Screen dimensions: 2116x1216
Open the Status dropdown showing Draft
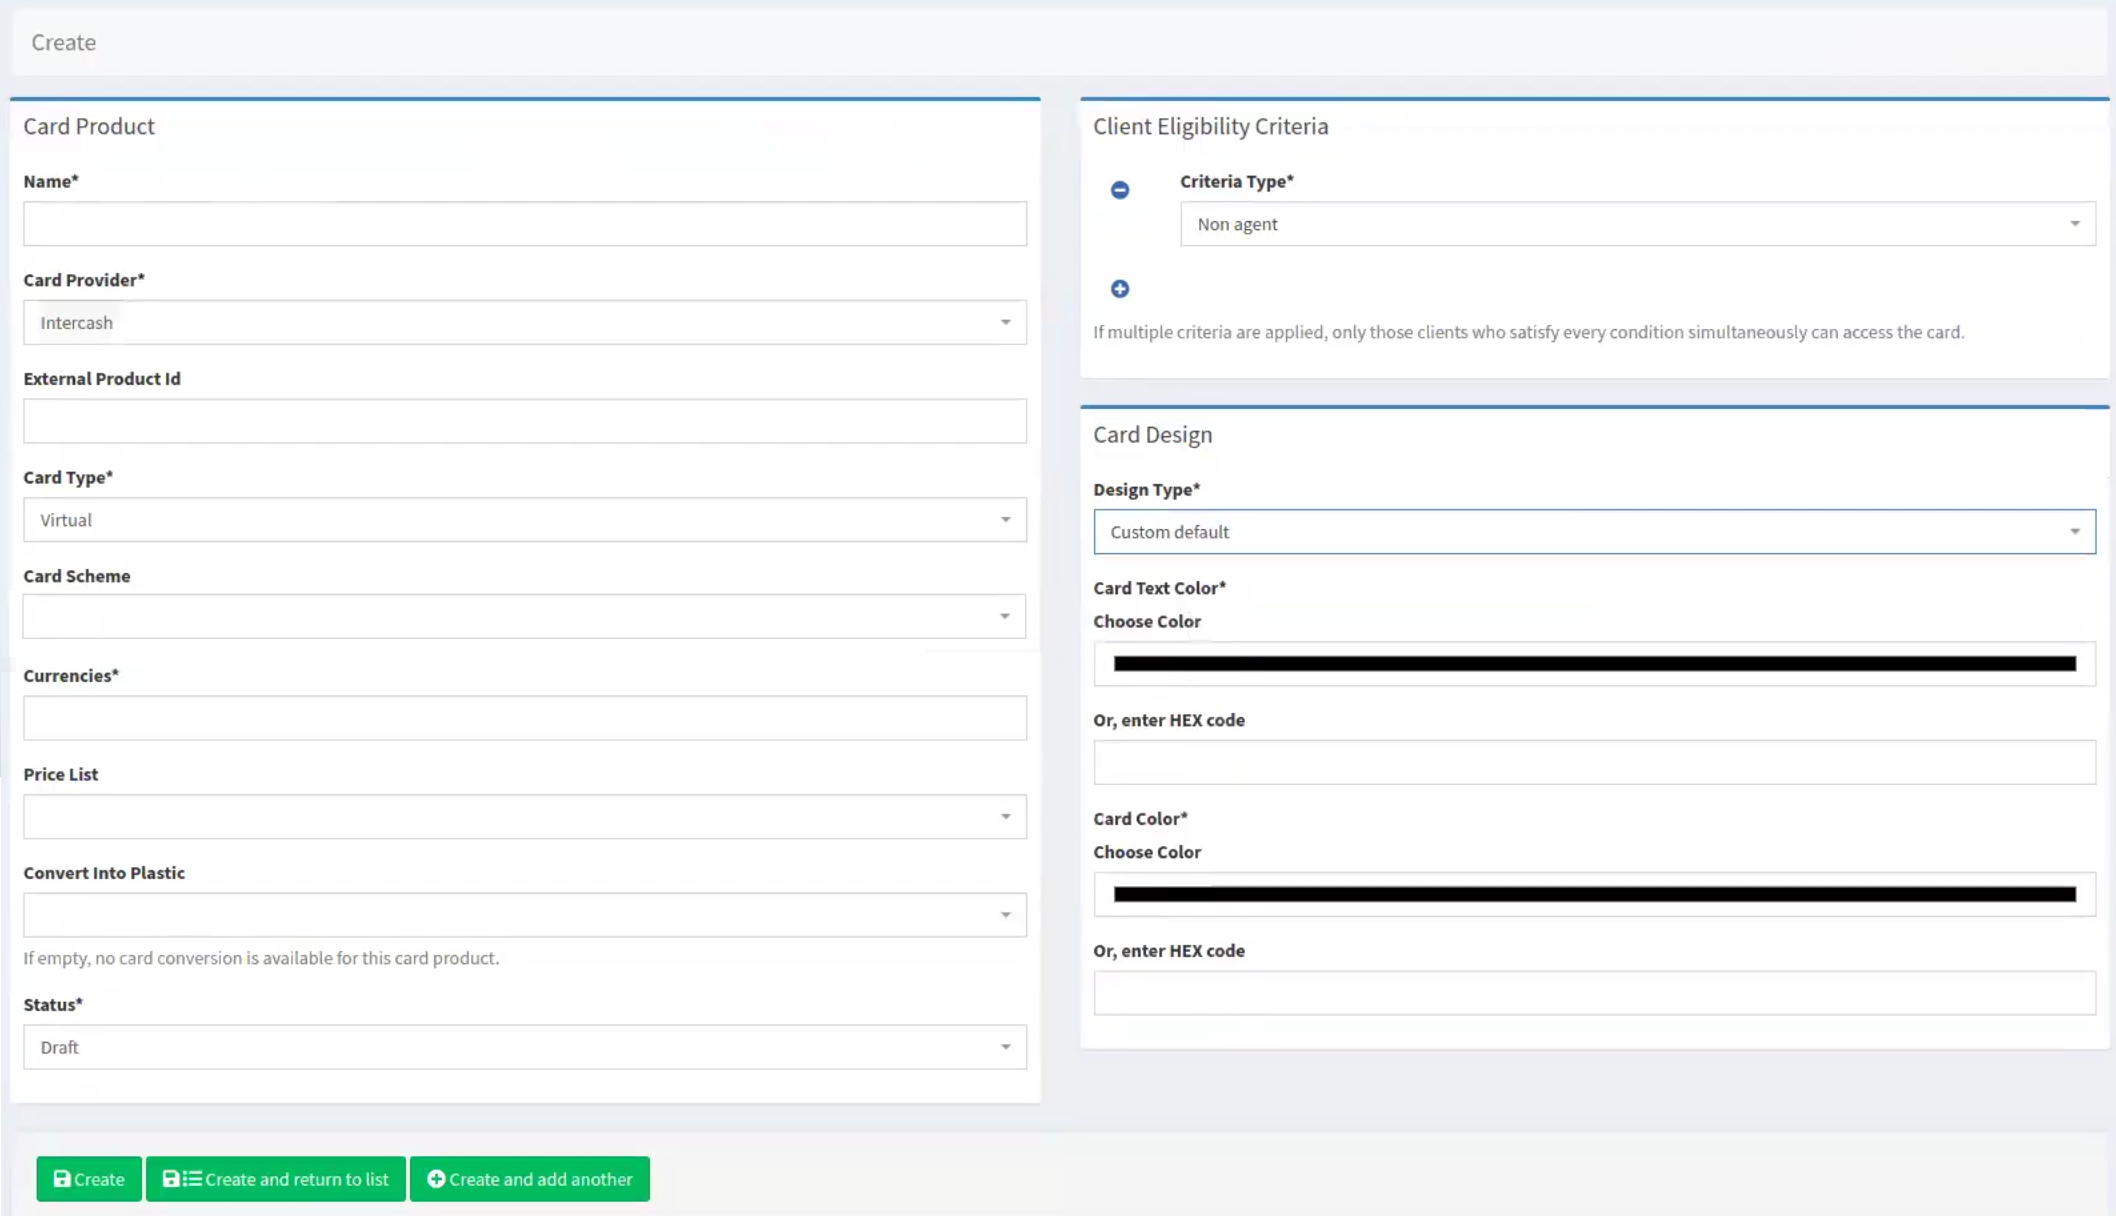[524, 1047]
